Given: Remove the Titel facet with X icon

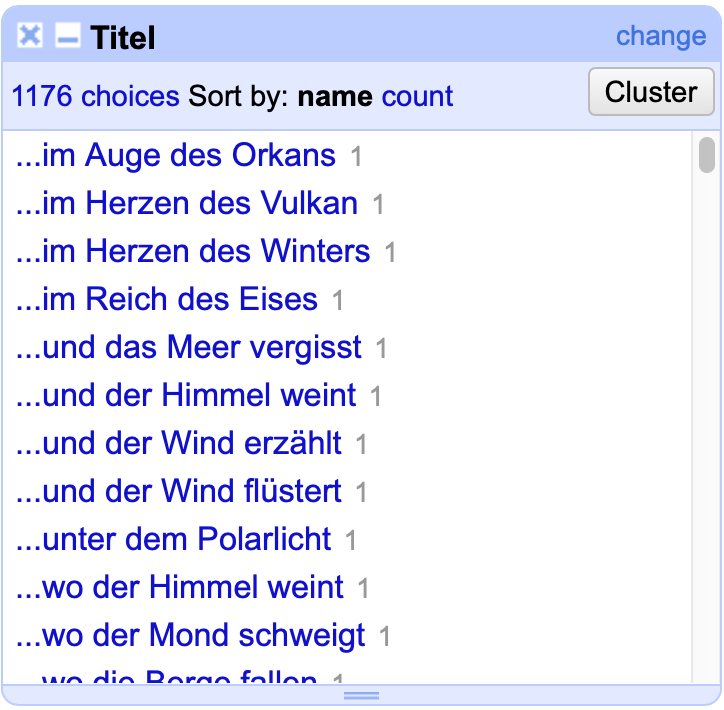Looking at the screenshot, I should 30,36.
